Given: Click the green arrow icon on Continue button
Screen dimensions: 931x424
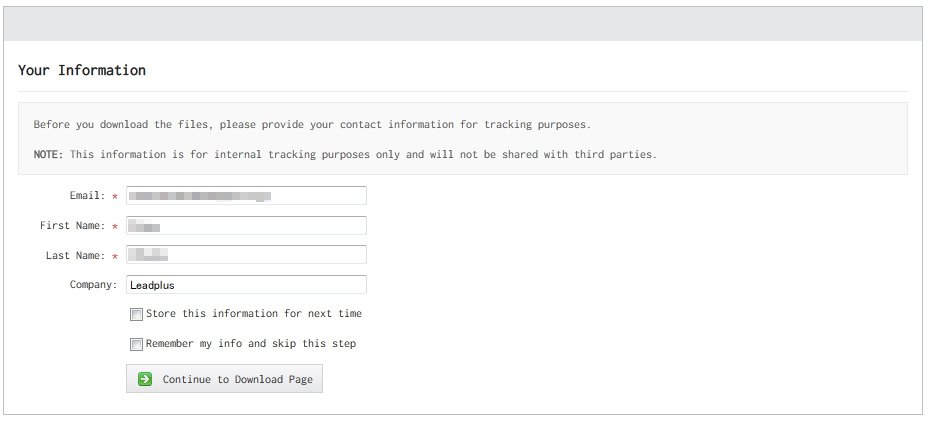Looking at the screenshot, I should [x=145, y=379].
